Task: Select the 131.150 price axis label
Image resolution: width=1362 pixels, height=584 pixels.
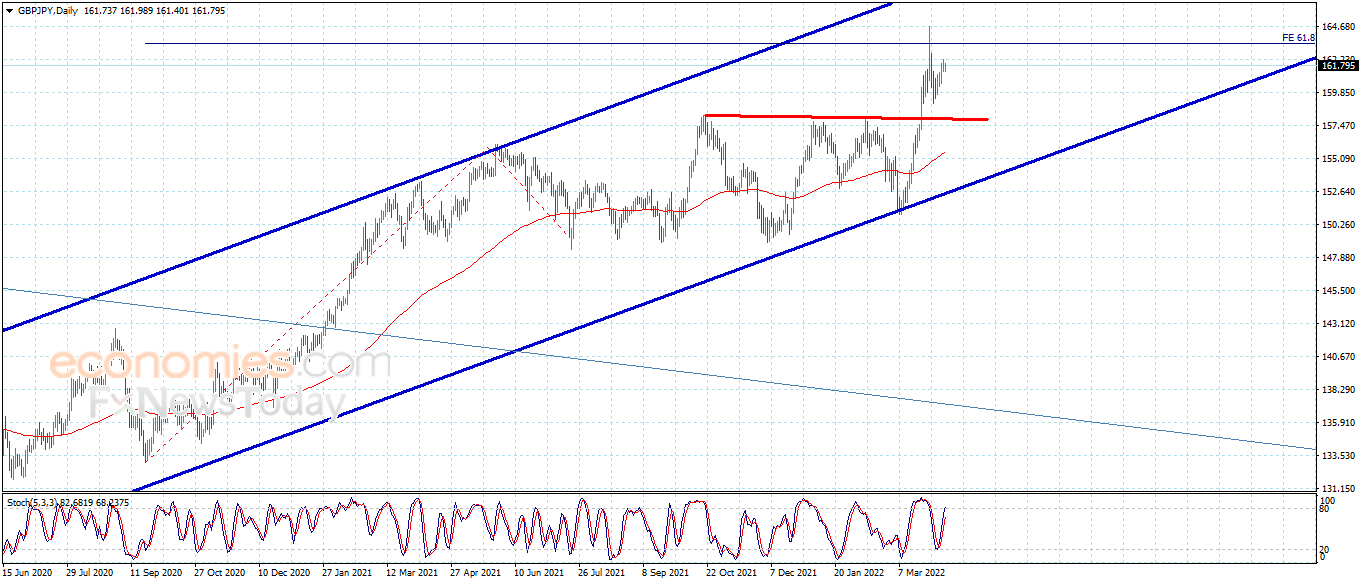Action: pyautogui.click(x=1338, y=488)
